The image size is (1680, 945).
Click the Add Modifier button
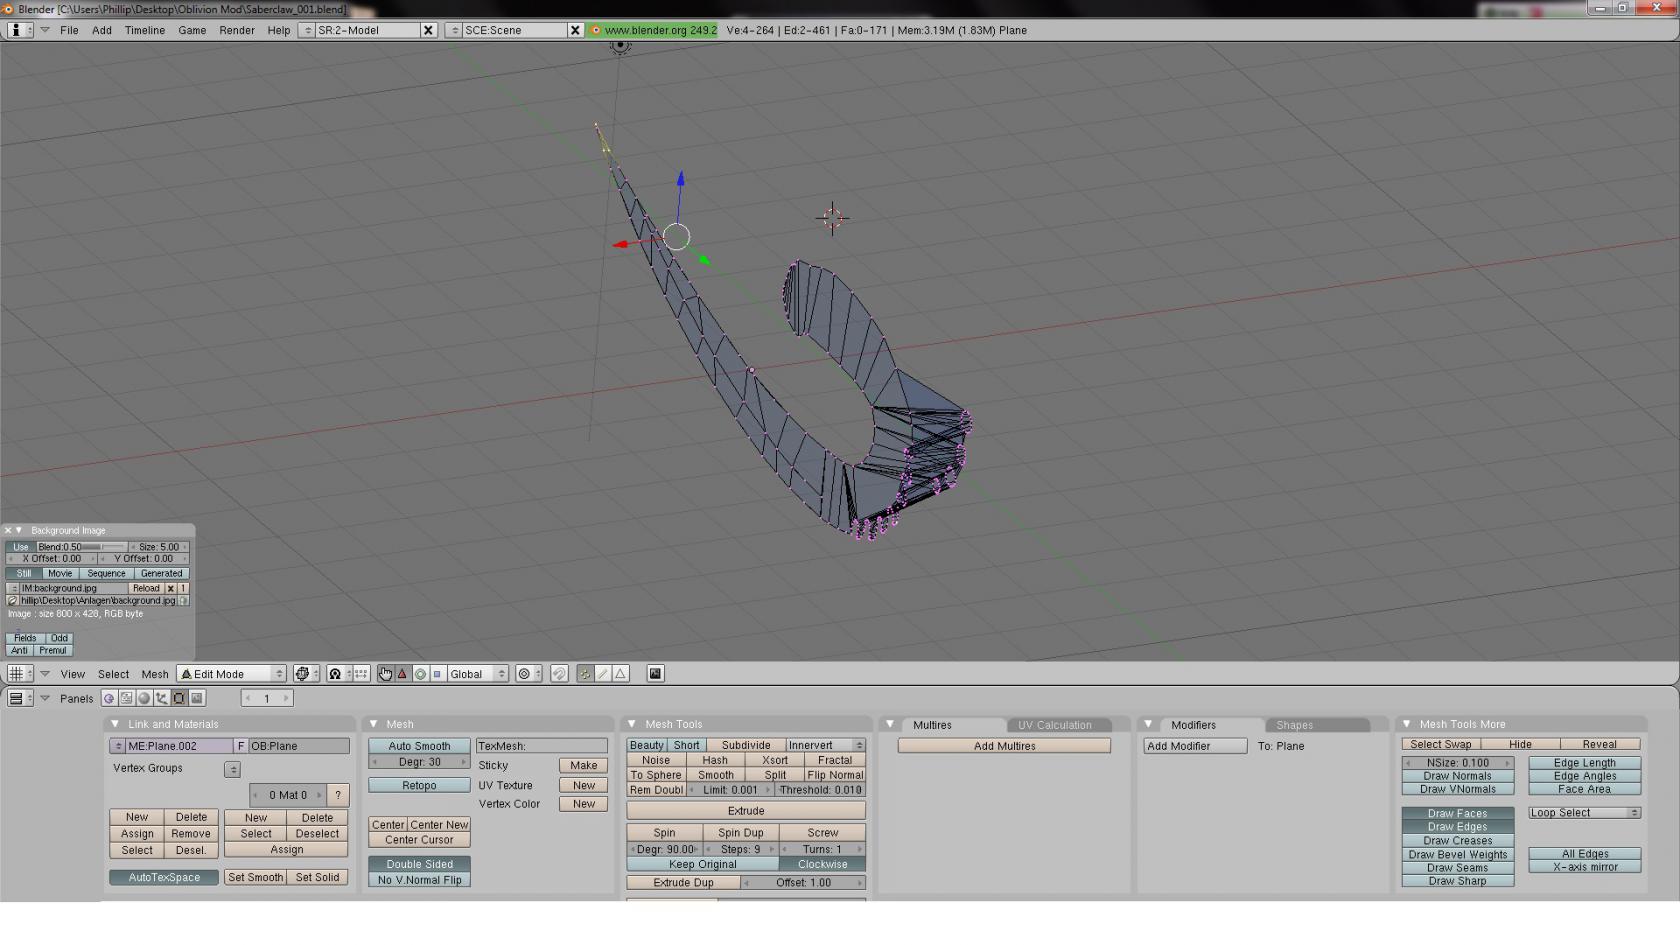point(1194,746)
